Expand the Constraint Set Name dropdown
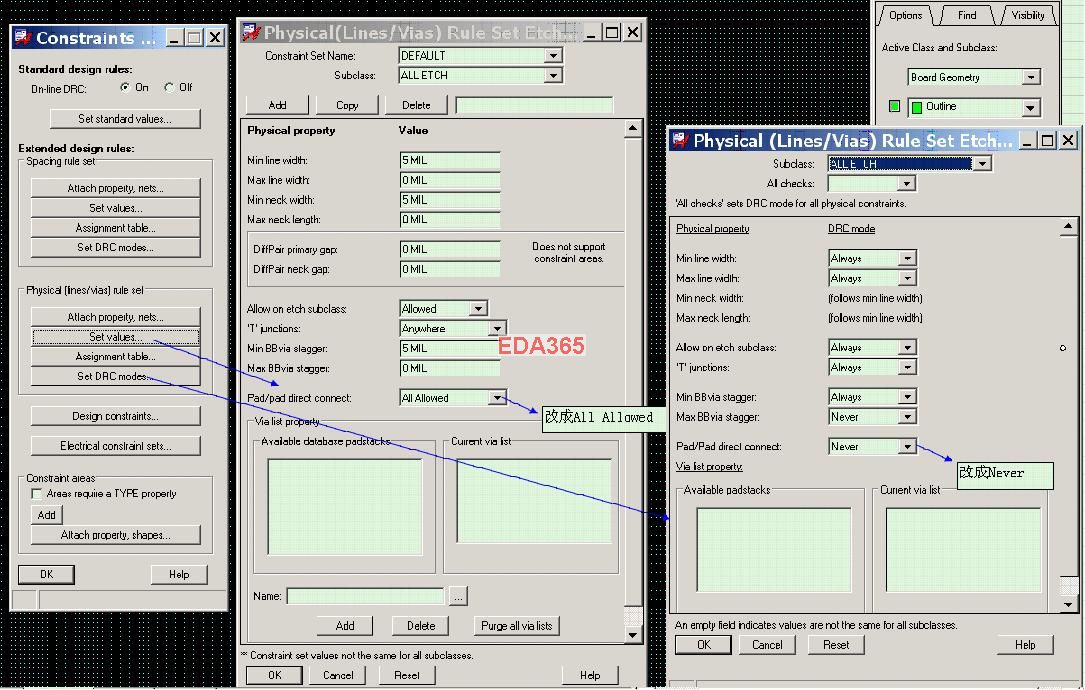The image size is (1085, 690). pos(553,55)
